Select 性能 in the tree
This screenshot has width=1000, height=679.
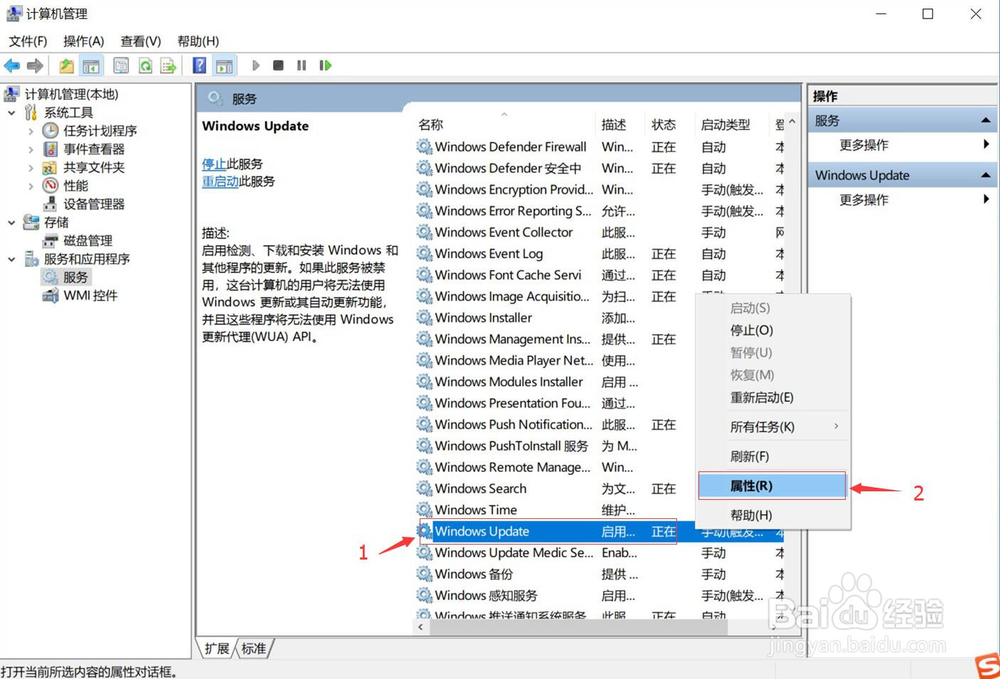tap(76, 186)
